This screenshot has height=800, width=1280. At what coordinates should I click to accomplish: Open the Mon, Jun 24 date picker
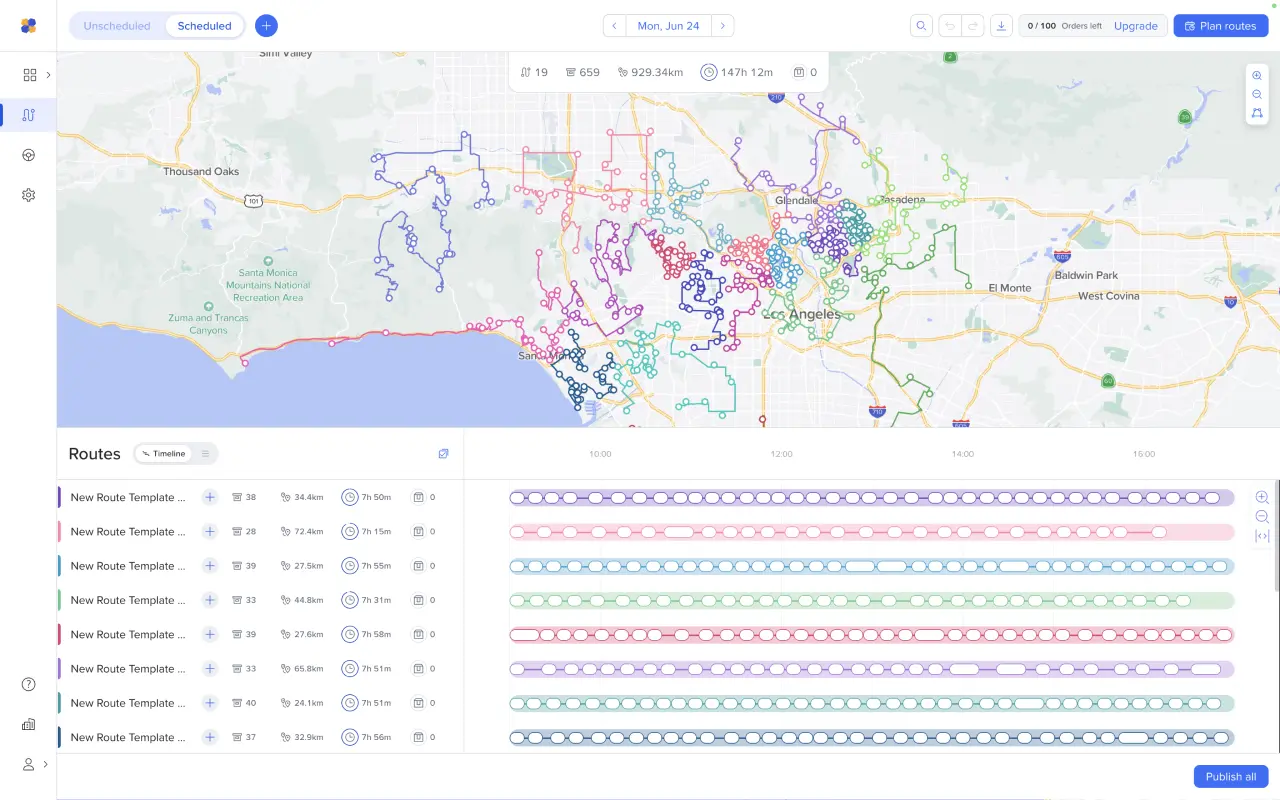pyautogui.click(x=669, y=26)
